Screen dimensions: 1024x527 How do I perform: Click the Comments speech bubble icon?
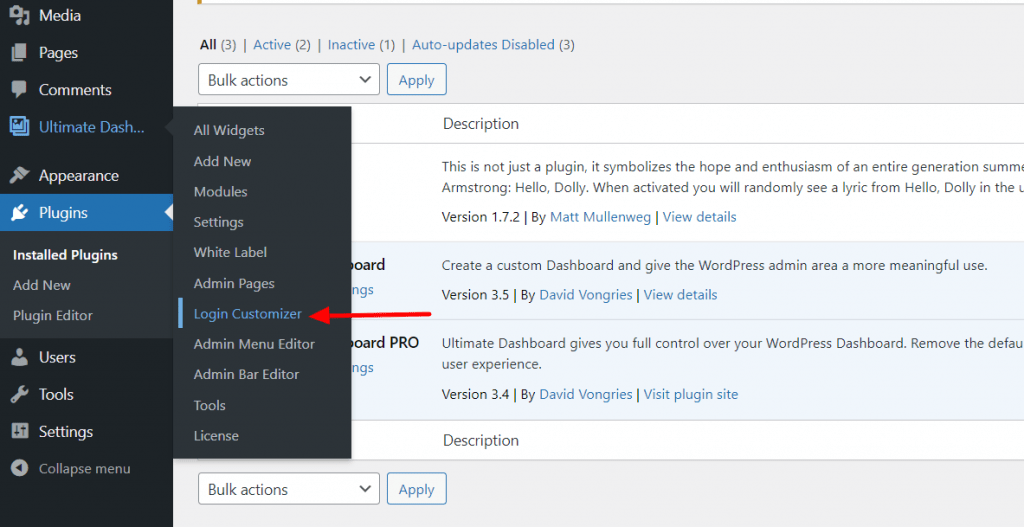pyautogui.click(x=20, y=89)
